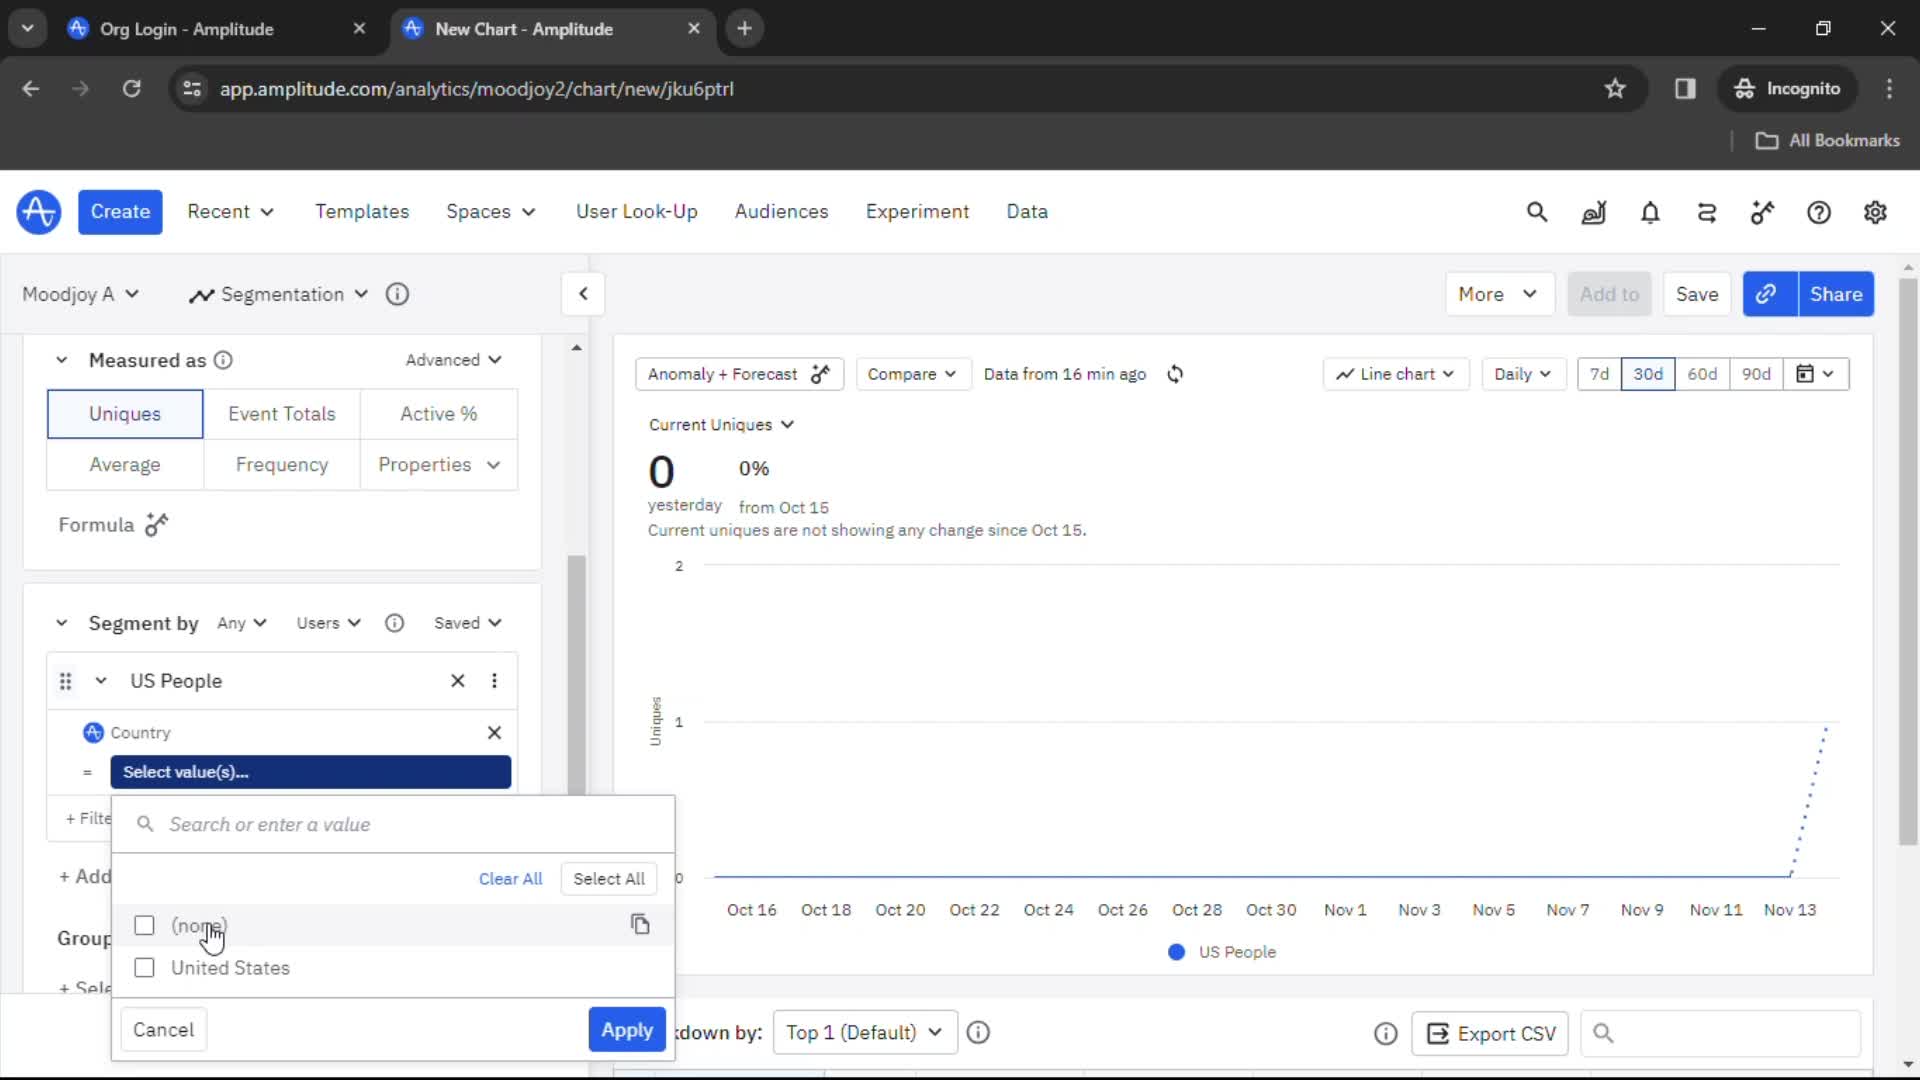Check the United States checkbox
Image resolution: width=1920 pixels, height=1080 pixels.
pyautogui.click(x=144, y=967)
